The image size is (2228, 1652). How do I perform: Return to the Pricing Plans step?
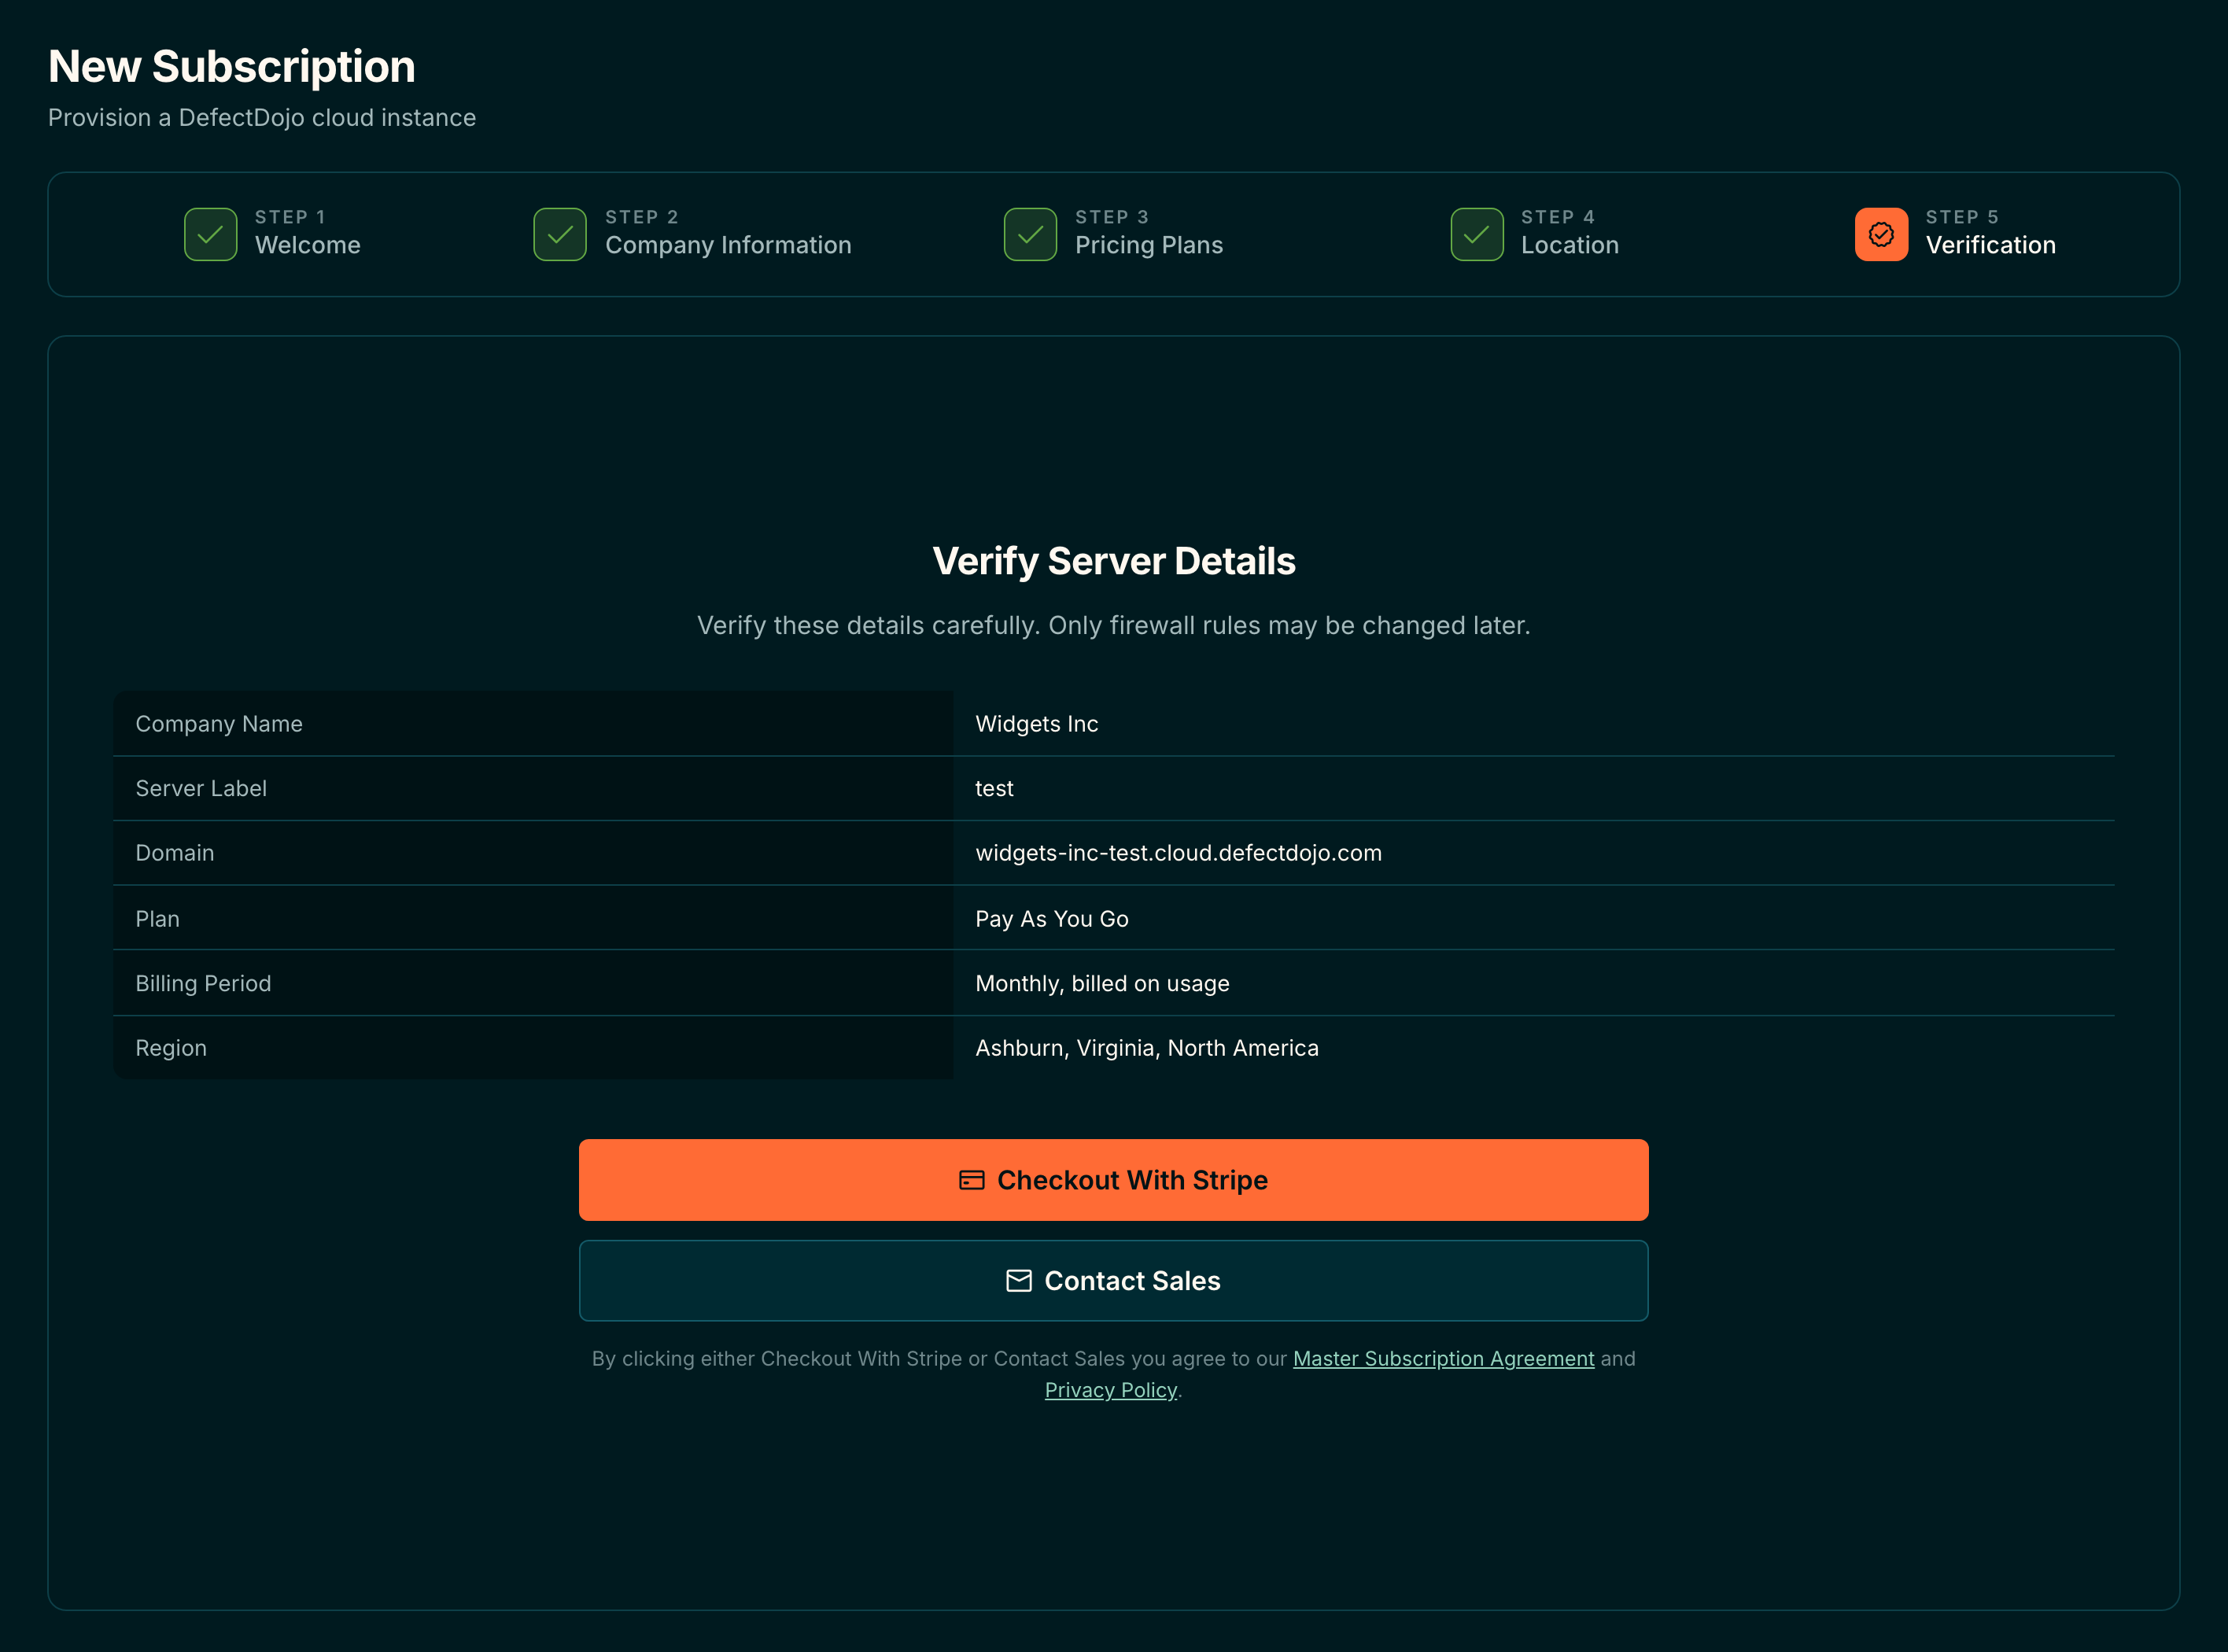click(x=1149, y=245)
